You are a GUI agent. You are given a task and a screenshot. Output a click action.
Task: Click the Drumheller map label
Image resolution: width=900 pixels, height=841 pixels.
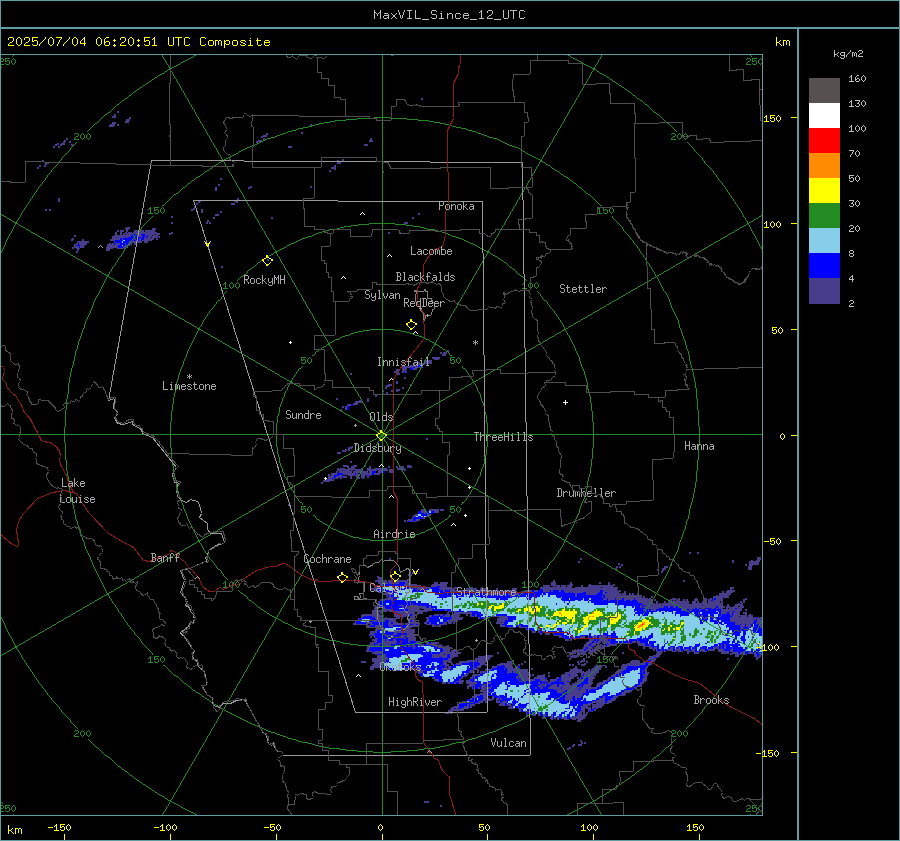pyautogui.click(x=586, y=493)
